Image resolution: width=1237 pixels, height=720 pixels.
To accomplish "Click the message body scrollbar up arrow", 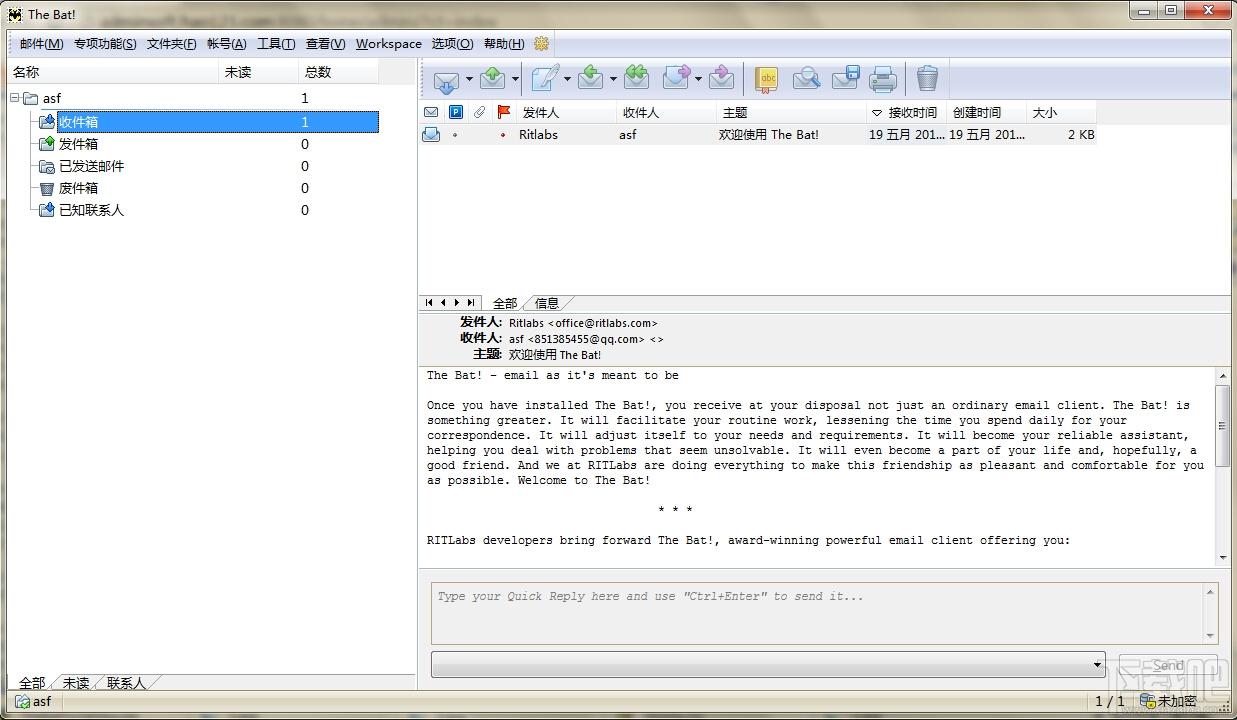I will coord(1223,376).
